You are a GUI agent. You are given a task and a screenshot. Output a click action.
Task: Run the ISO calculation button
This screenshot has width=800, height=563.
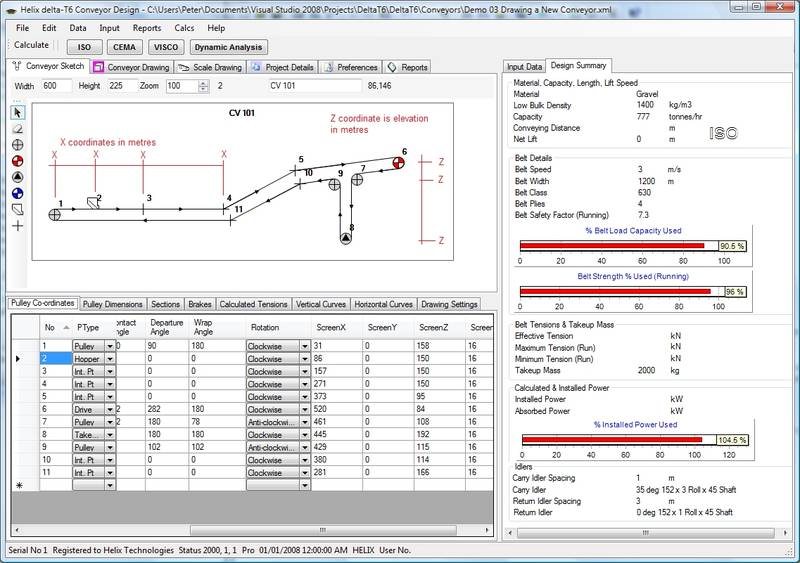tap(84, 47)
